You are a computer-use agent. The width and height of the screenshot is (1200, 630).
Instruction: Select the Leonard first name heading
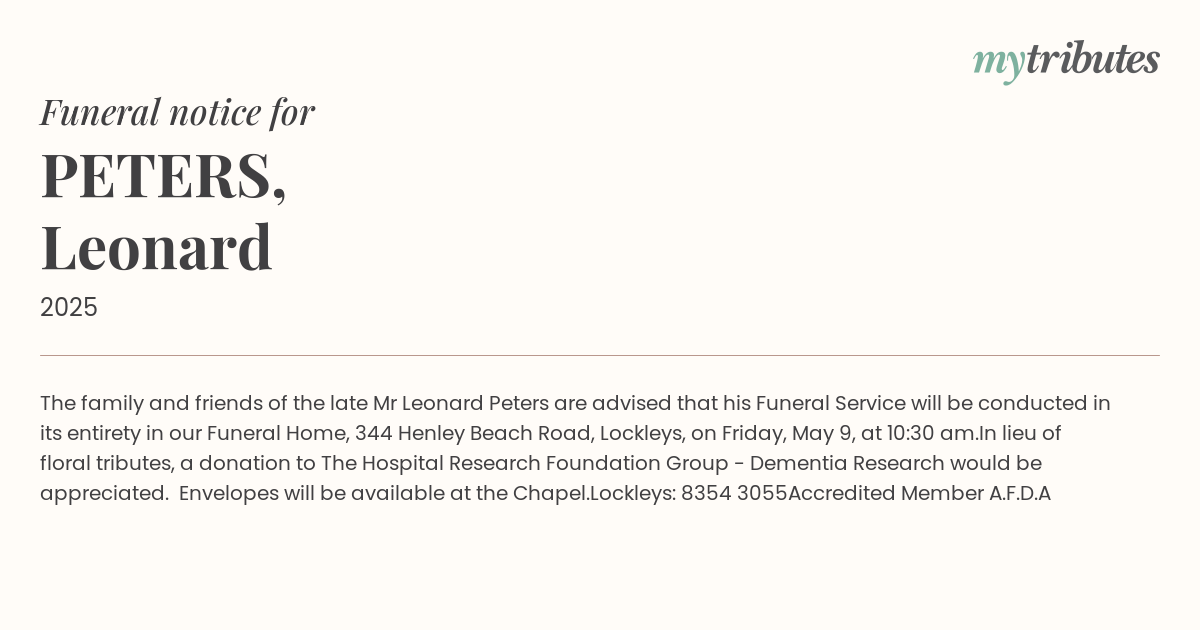pos(156,247)
